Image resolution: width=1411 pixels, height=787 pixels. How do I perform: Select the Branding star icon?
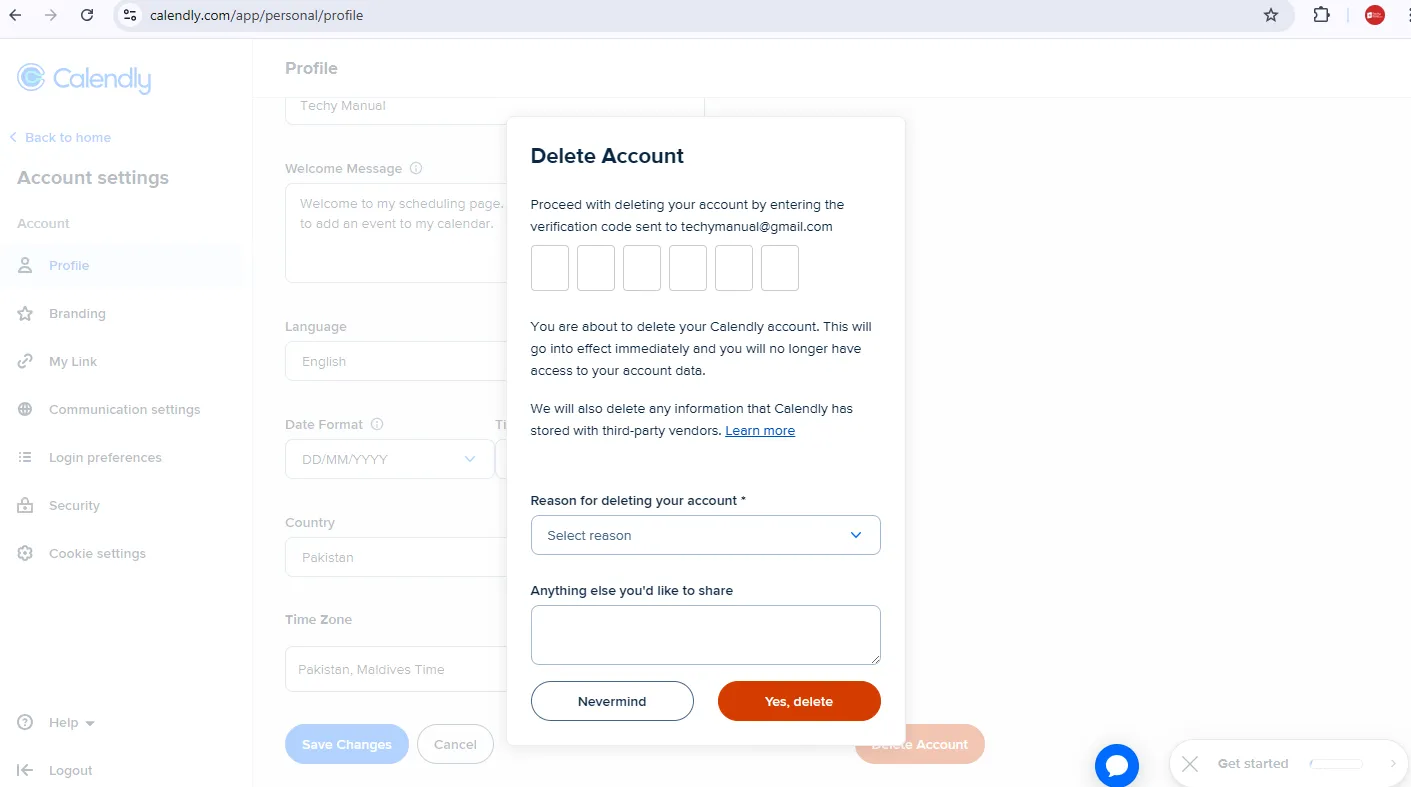[x=24, y=313]
